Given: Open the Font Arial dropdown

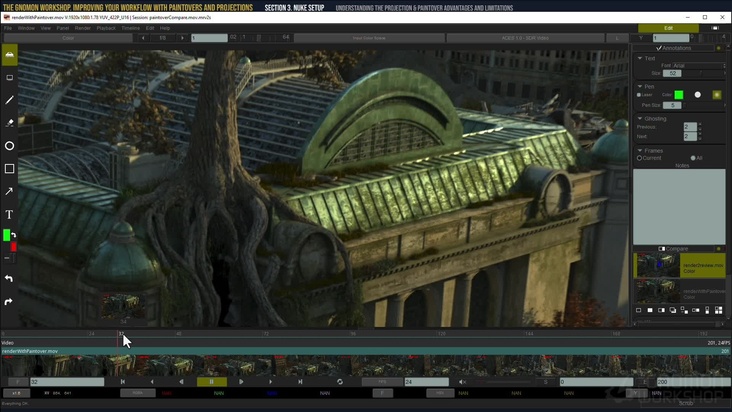Looking at the screenshot, I should click(698, 66).
